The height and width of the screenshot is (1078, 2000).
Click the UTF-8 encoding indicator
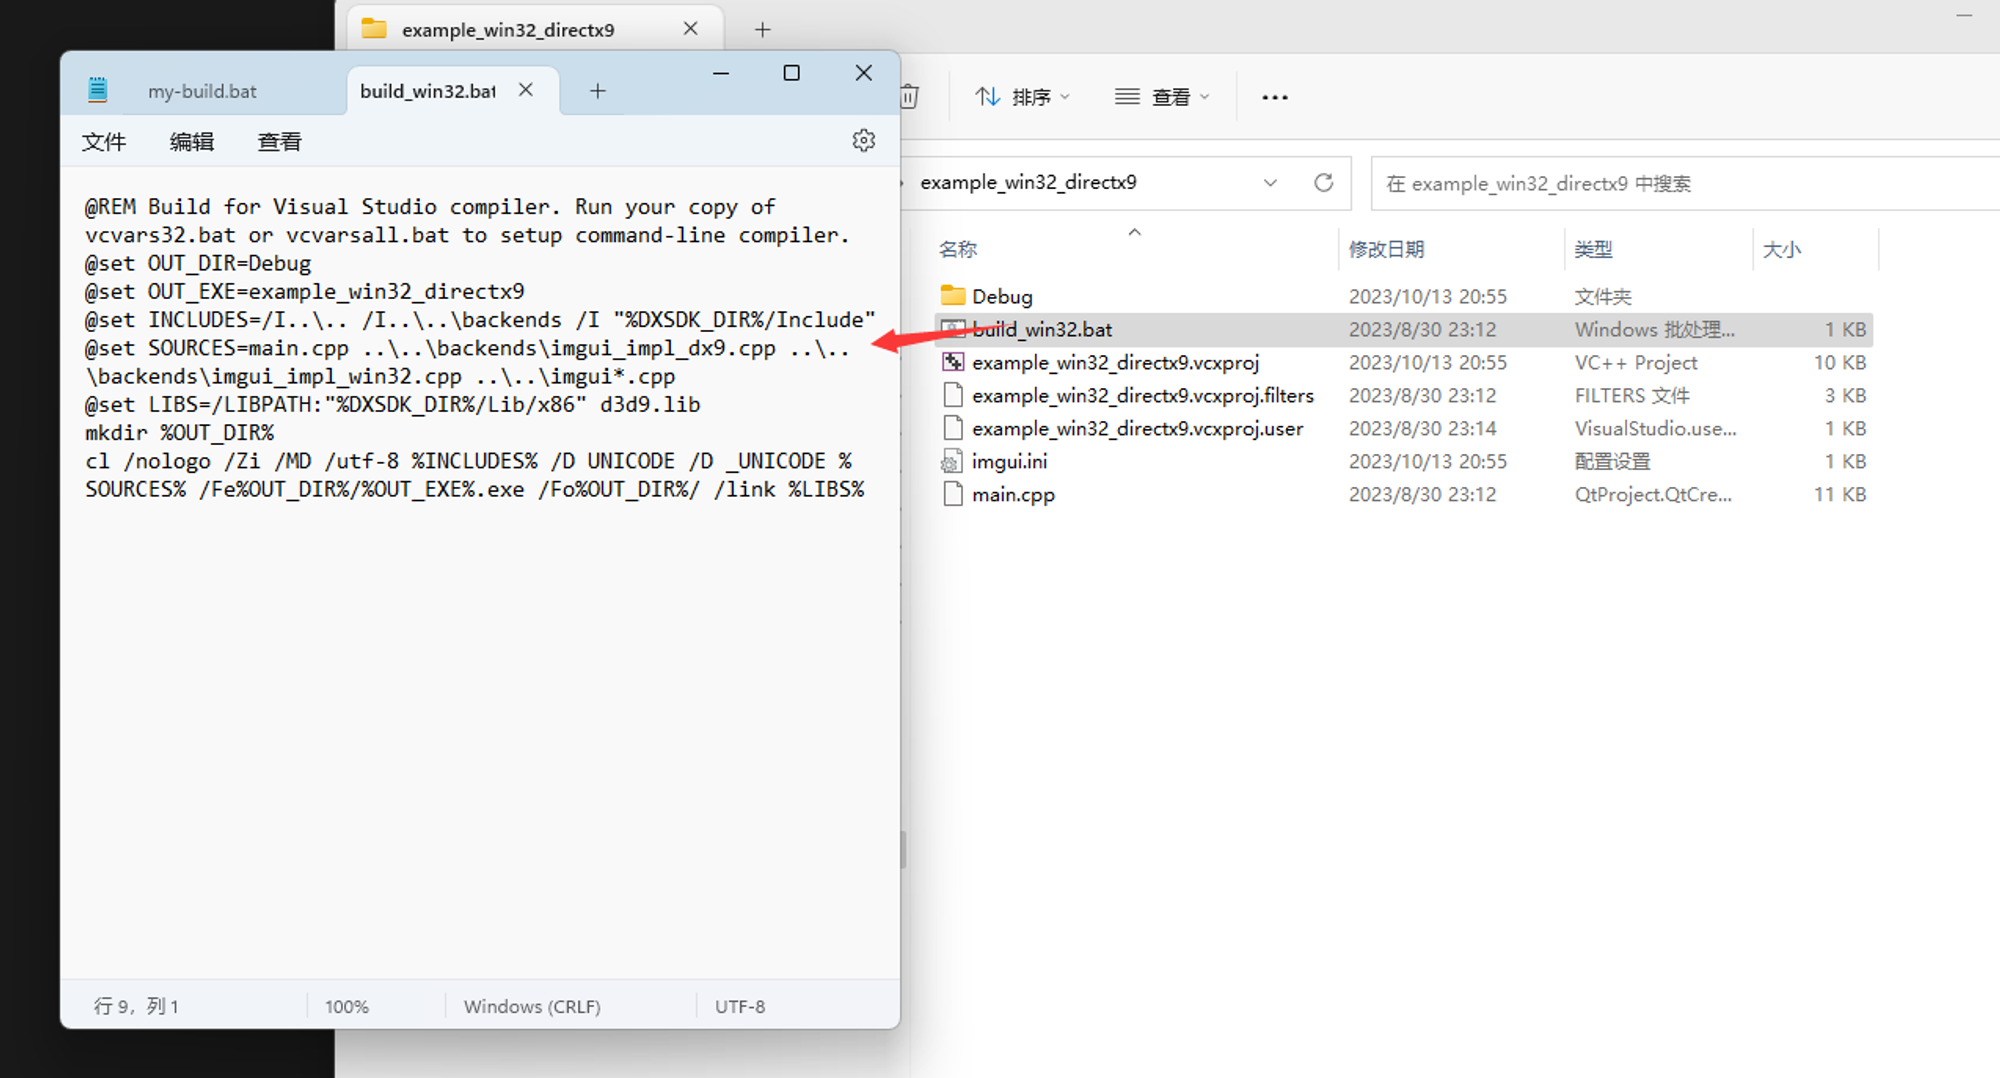tap(740, 1006)
